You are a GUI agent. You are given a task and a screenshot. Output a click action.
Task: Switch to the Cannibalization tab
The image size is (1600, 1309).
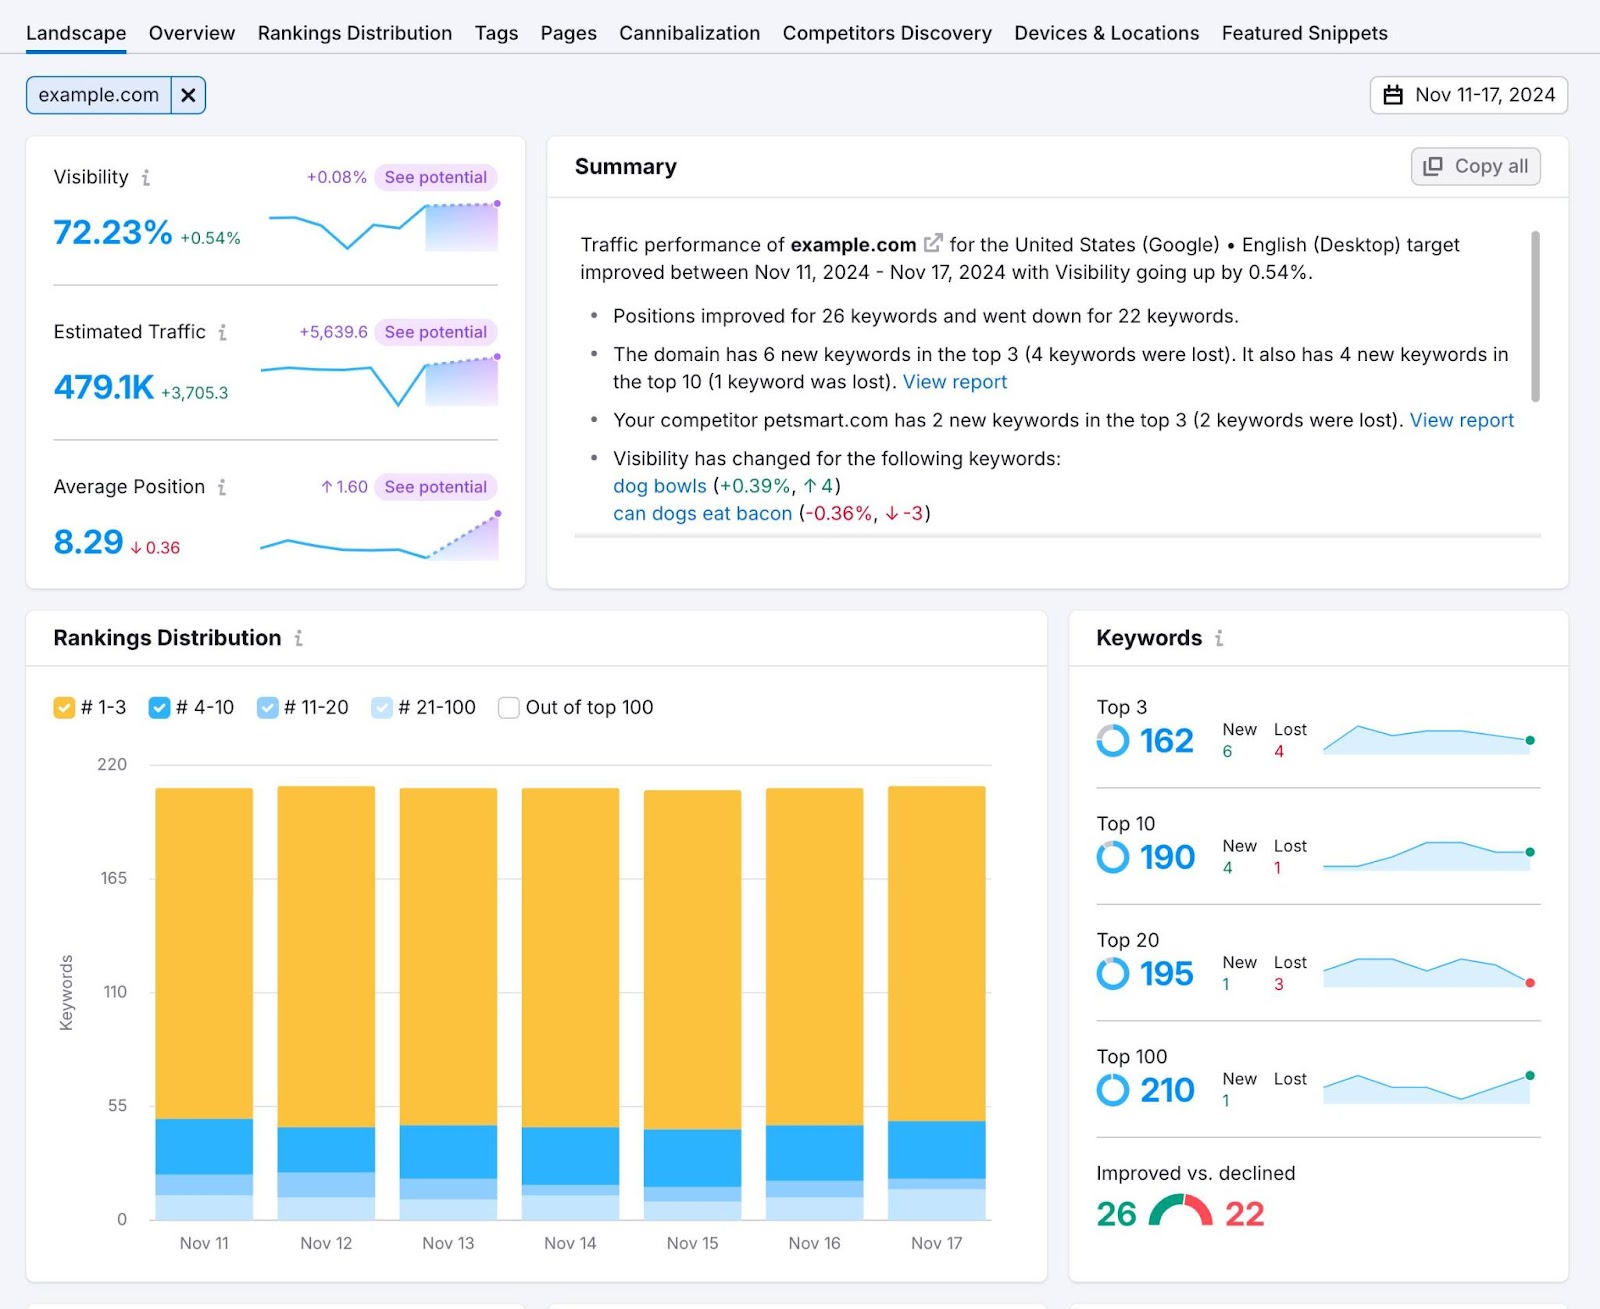689,33
